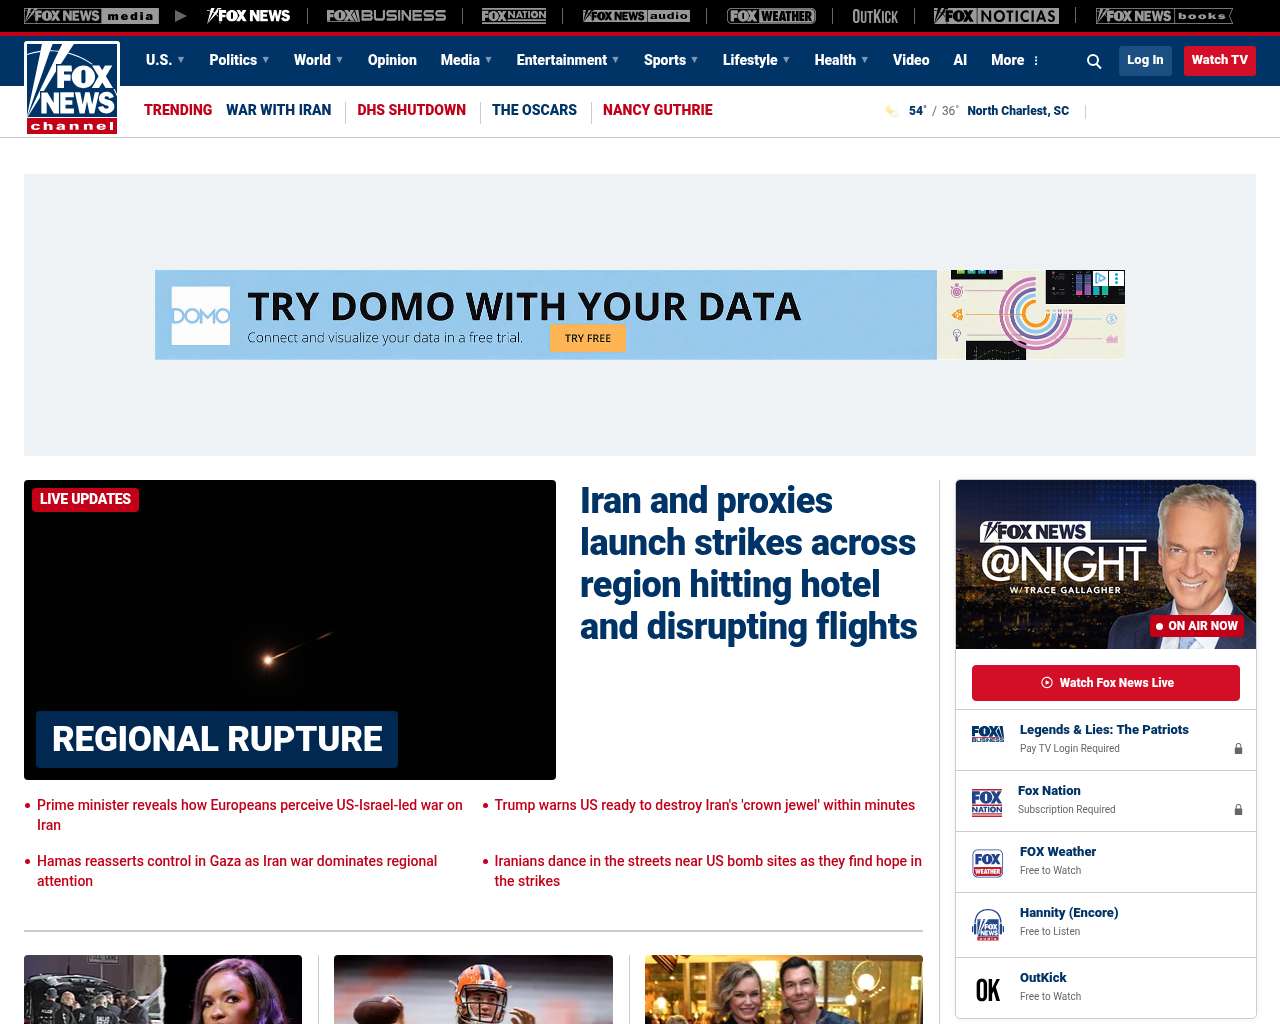Click the lock icon on Fox Nation row
Screen dimensions: 1280x1024
1238,810
